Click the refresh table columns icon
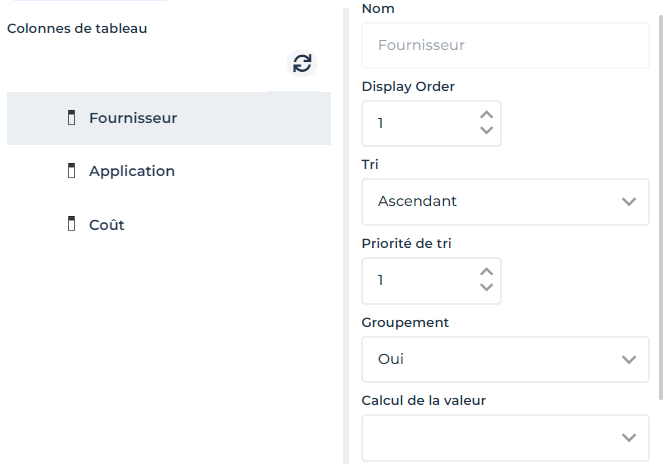This screenshot has width=668, height=470. point(302,64)
